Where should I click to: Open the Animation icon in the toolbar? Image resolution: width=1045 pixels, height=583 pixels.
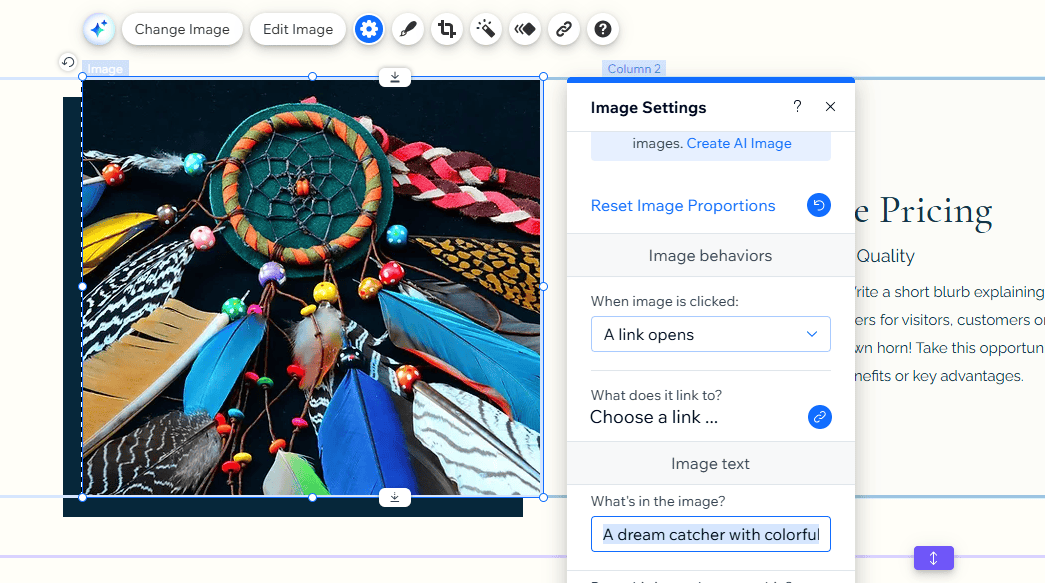(x=524, y=29)
